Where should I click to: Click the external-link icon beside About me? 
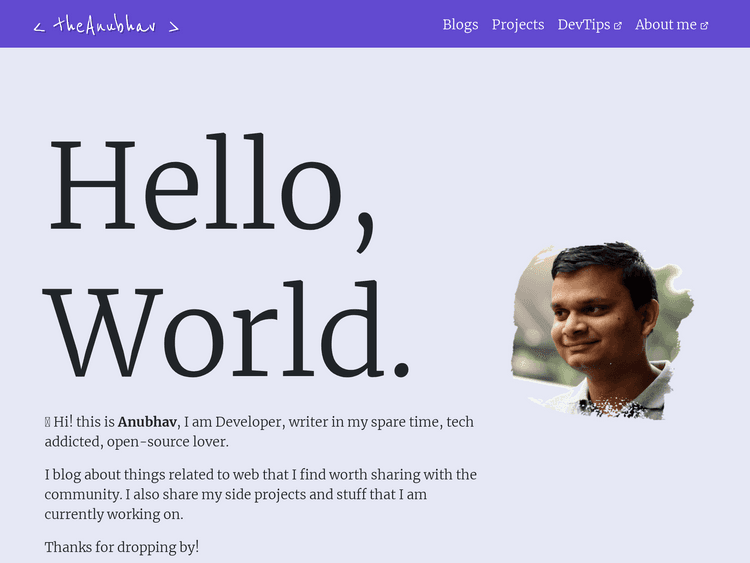point(704,26)
